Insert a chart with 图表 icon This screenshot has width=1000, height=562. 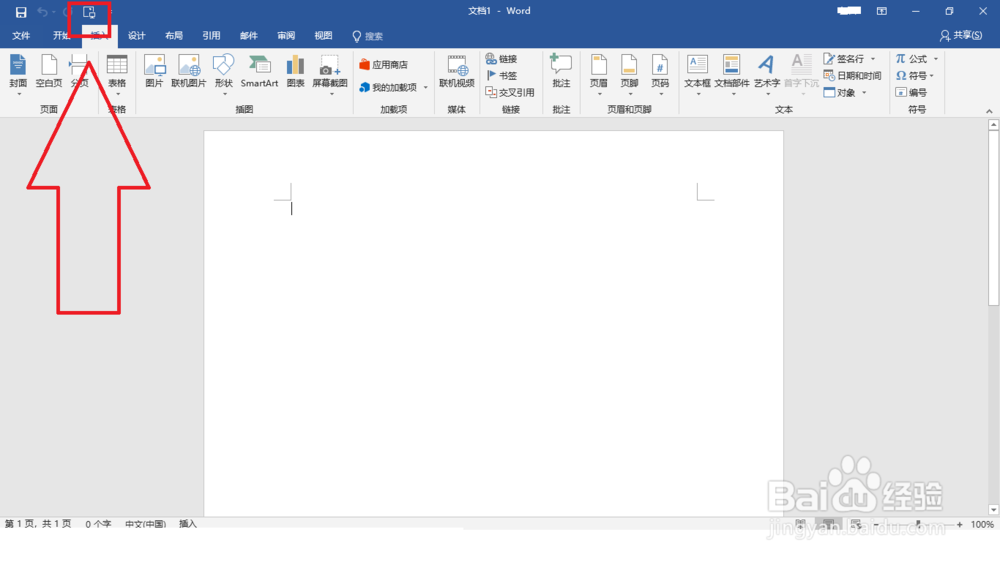295,71
